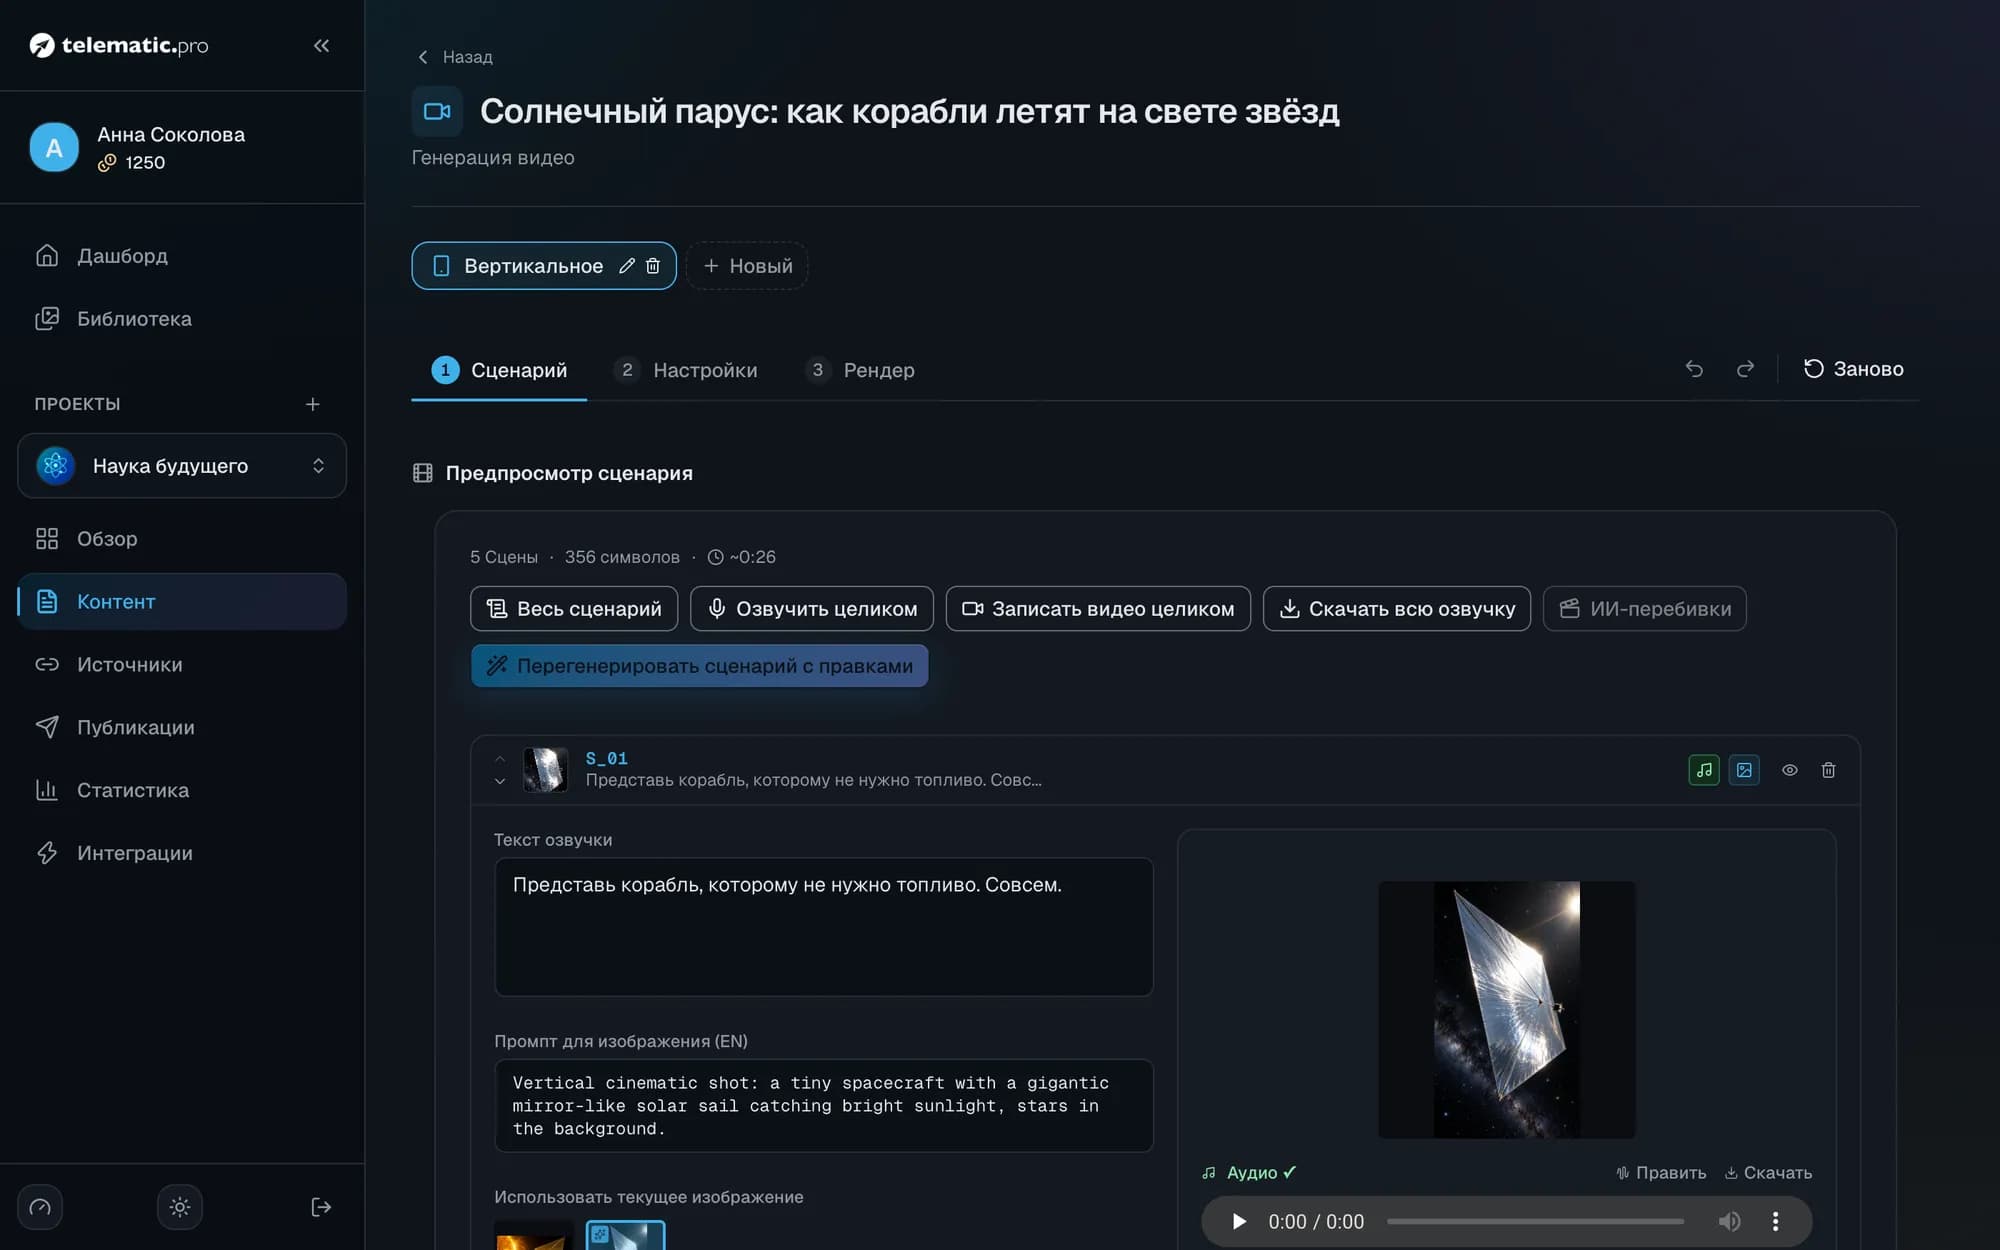The height and width of the screenshot is (1250, 2000).
Task: Go to Публикации
Action: (182, 727)
